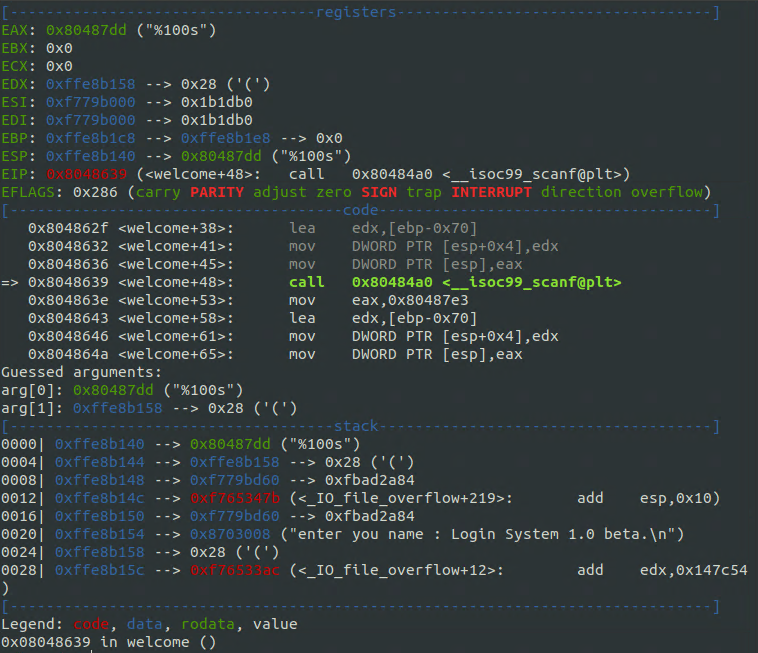Viewport: 758px width, 653px height.
Task: Click the EDI register label
Action: pyautogui.click(x=14, y=120)
